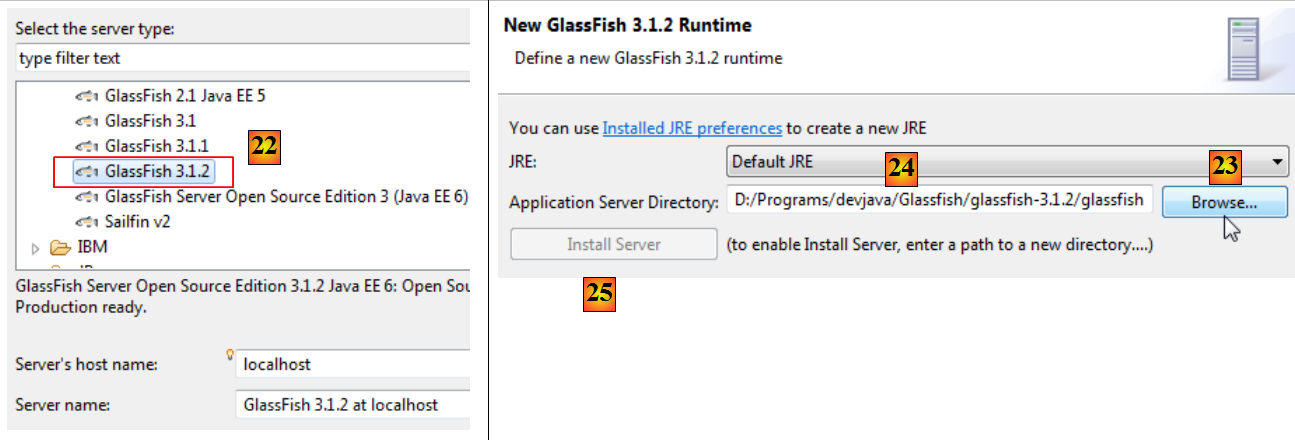
Task: Click the Sailfin v2 server icon
Action: 88,221
